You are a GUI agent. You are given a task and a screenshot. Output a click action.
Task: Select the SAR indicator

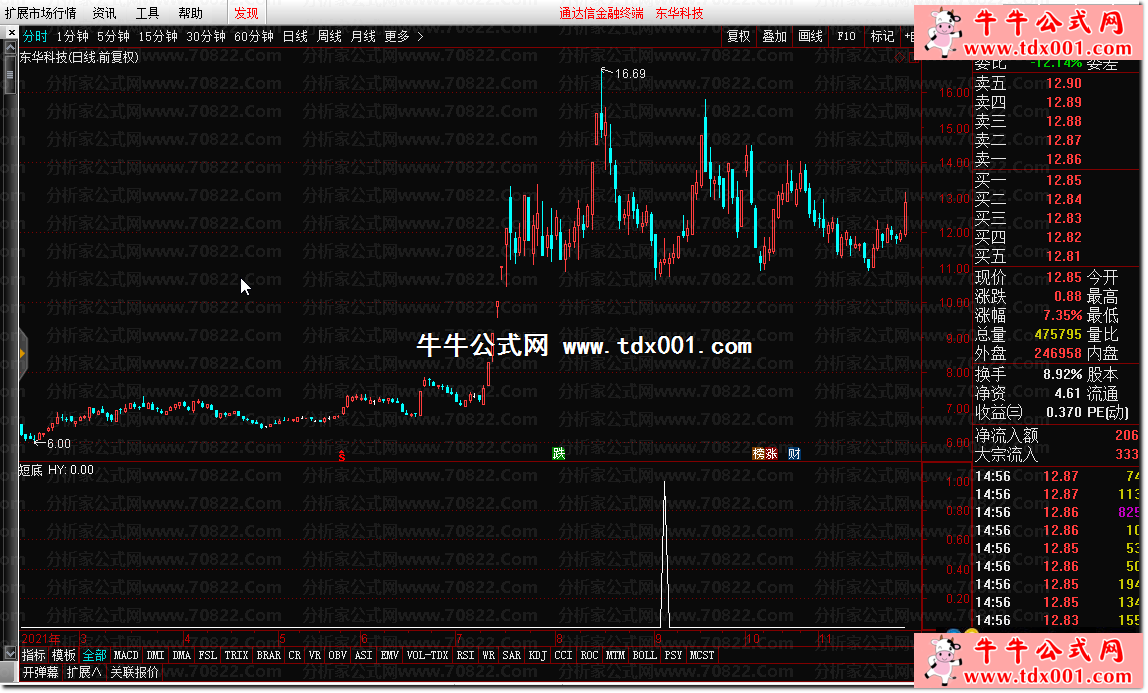point(512,655)
